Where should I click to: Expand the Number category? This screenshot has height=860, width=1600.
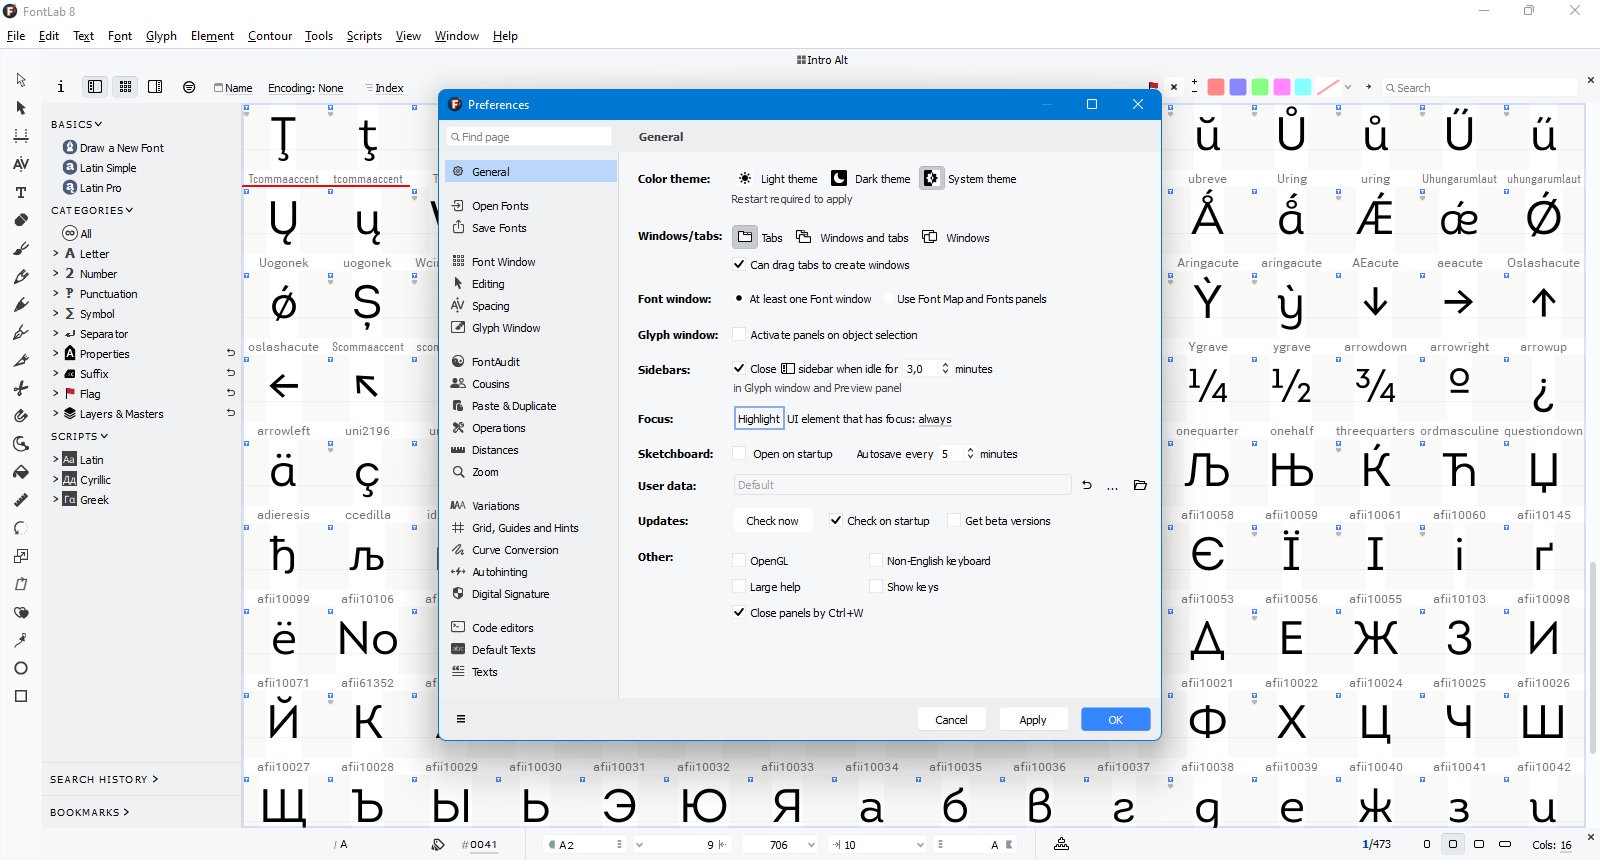tap(56, 273)
